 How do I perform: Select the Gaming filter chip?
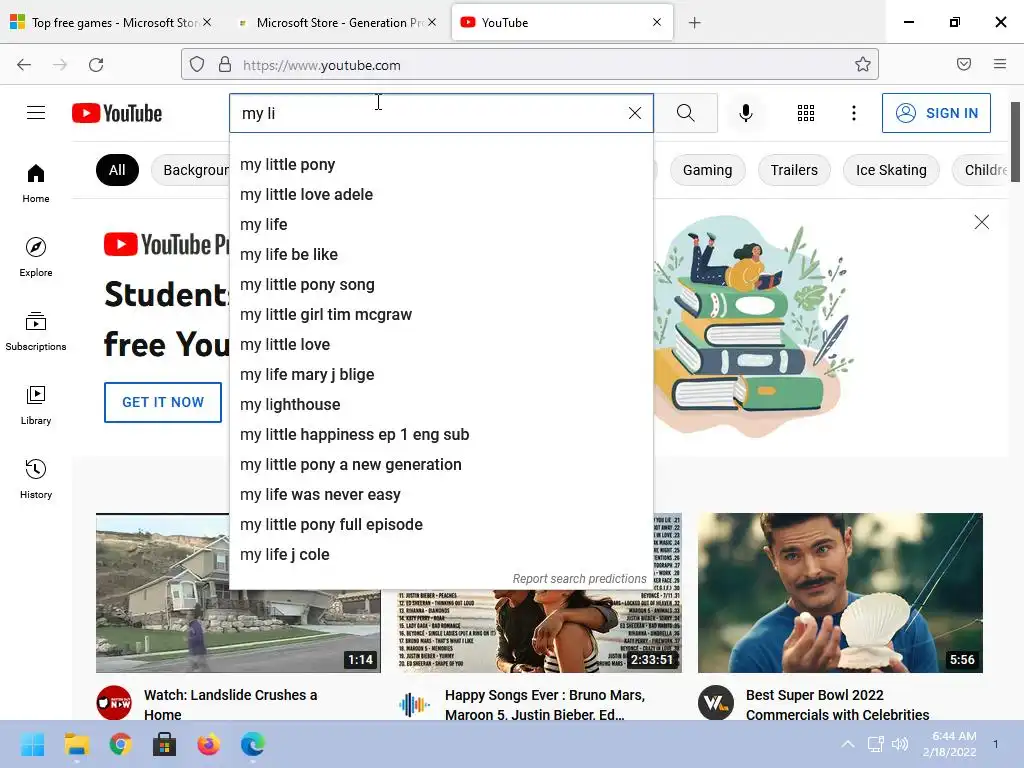pyautogui.click(x=707, y=170)
